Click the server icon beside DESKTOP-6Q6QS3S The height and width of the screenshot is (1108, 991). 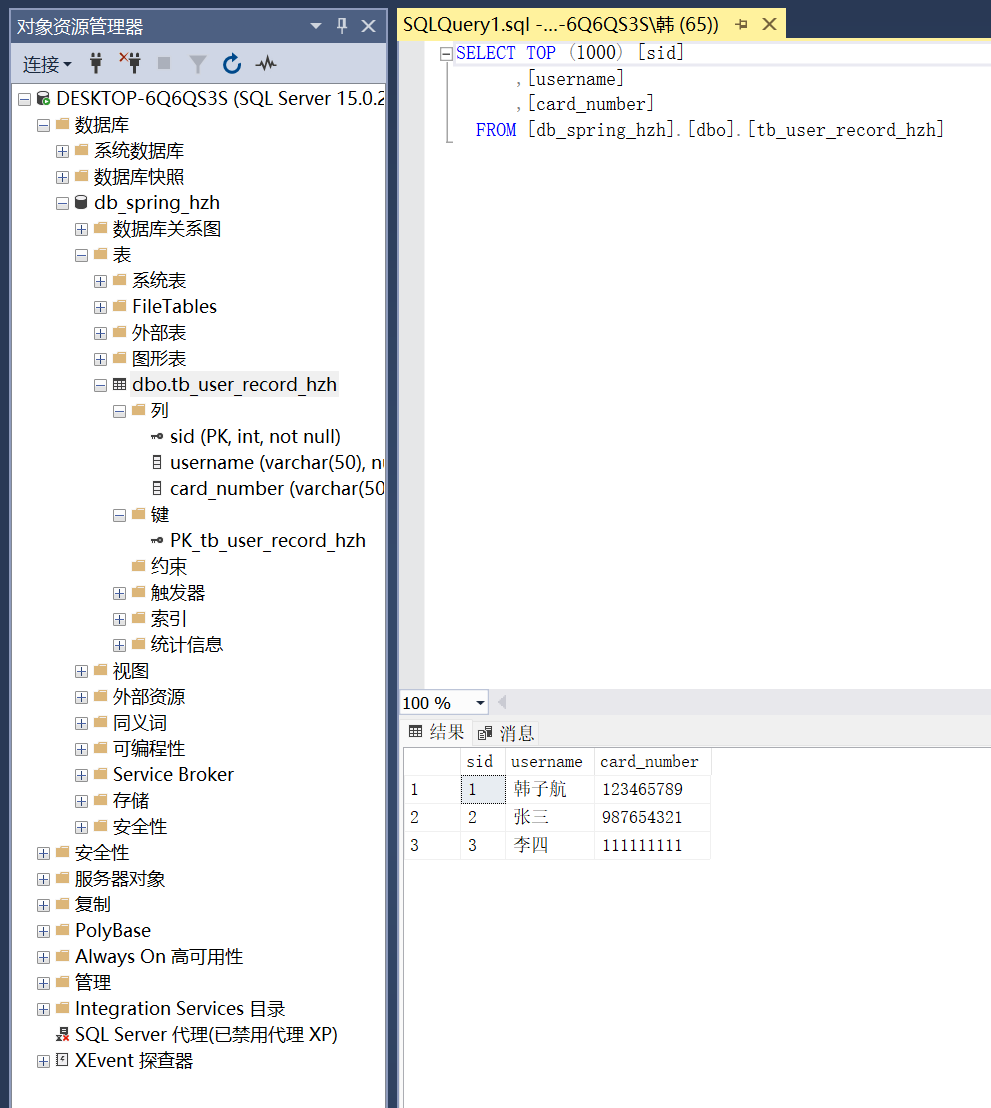click(44, 98)
